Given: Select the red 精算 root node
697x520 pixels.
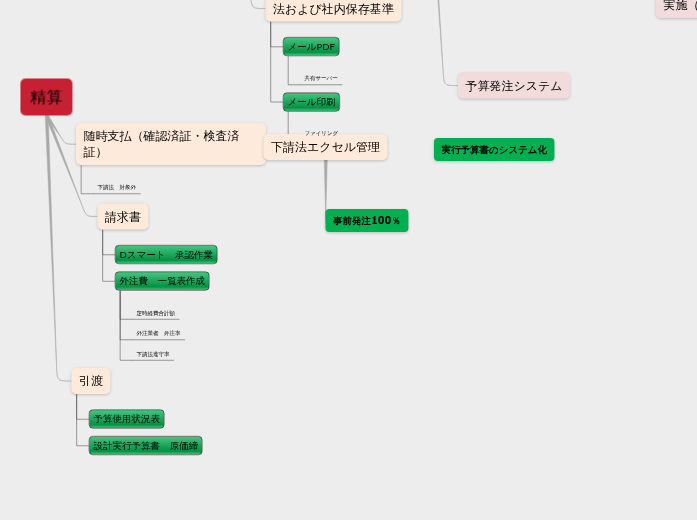Looking at the screenshot, I should coord(46,97).
